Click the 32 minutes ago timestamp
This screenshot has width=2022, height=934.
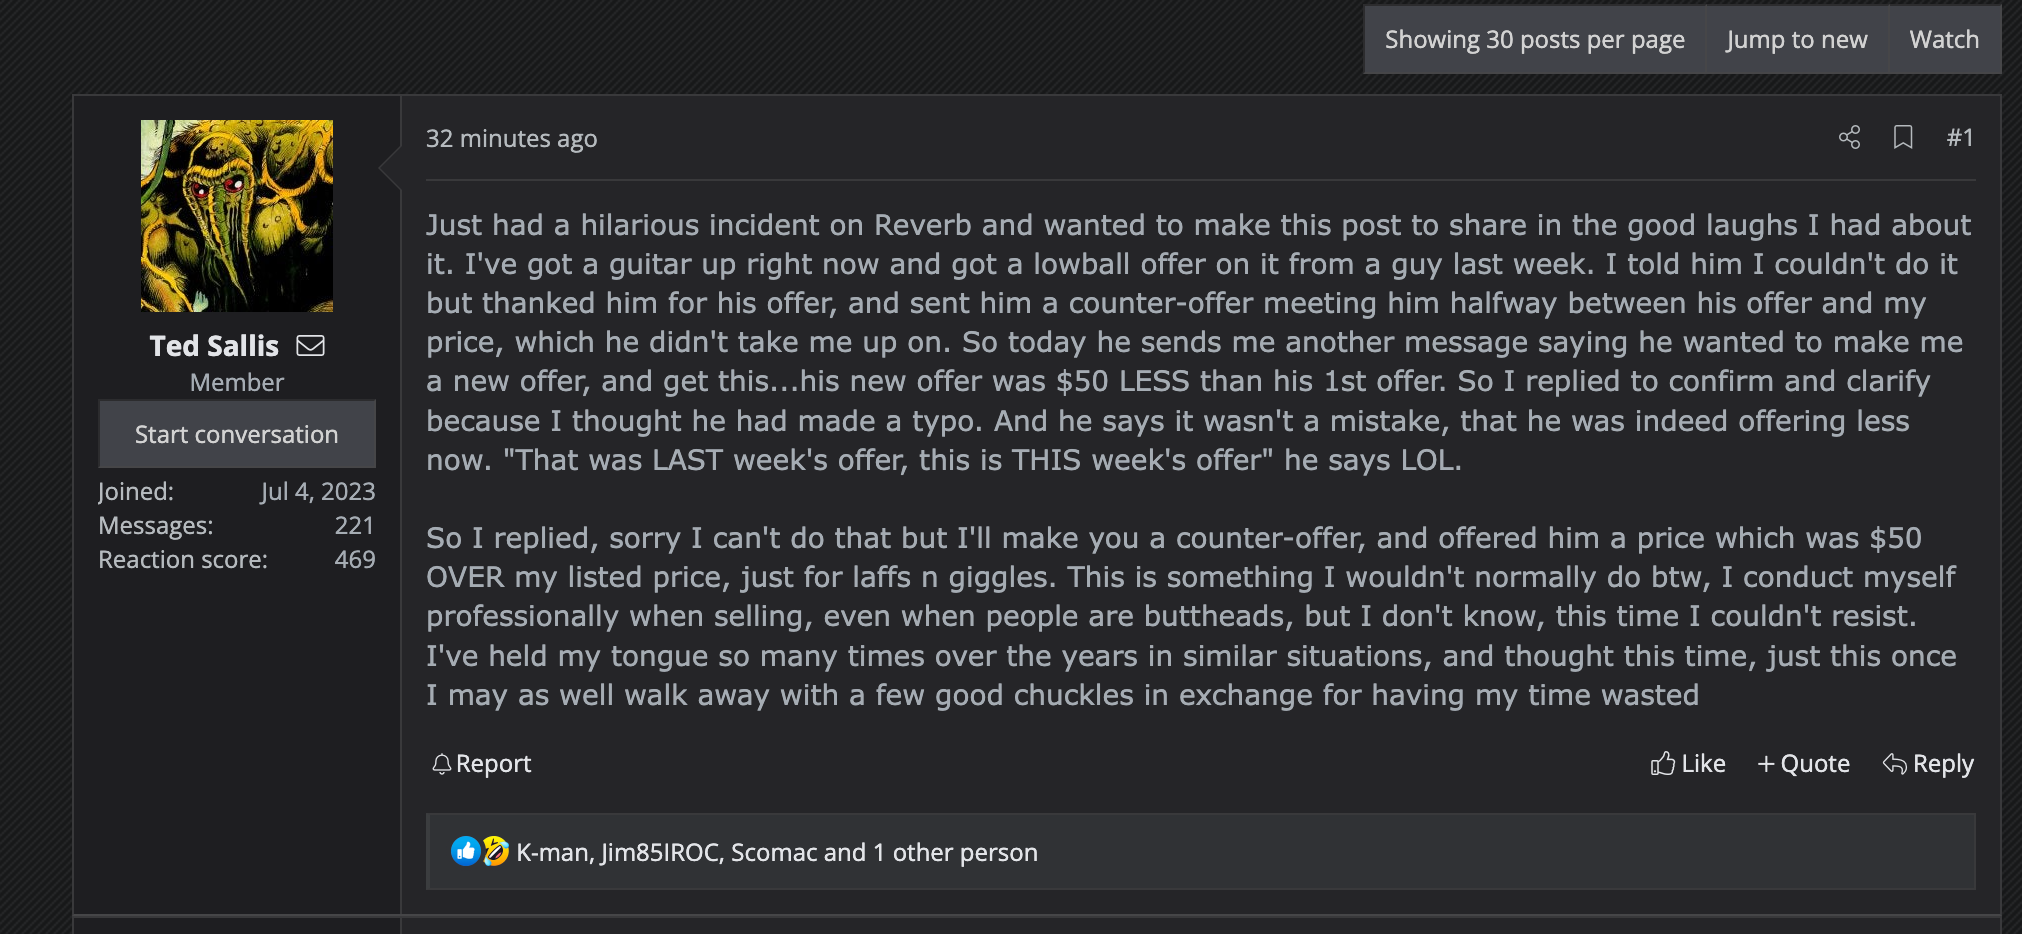pyautogui.click(x=511, y=139)
